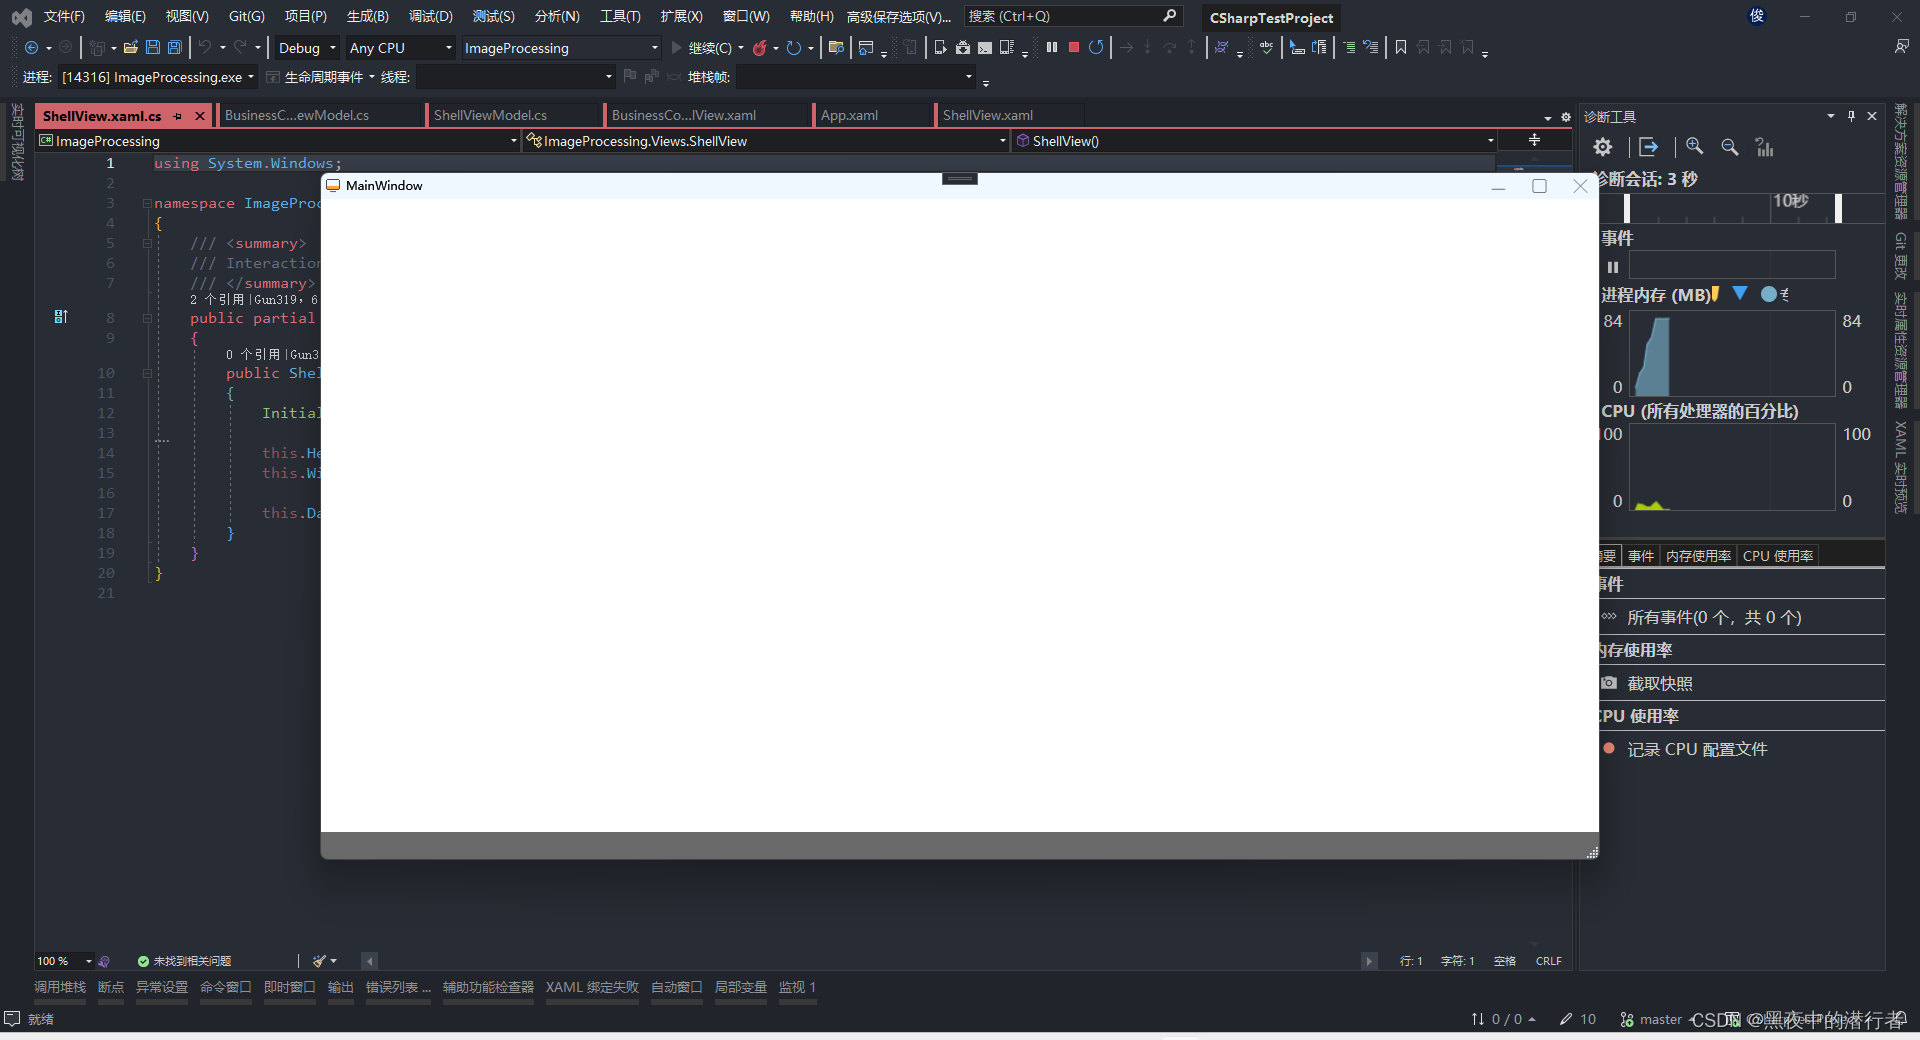Image resolution: width=1920 pixels, height=1040 pixels.
Task: Apply changes via the Hot Reload flame icon
Action: coord(762,47)
